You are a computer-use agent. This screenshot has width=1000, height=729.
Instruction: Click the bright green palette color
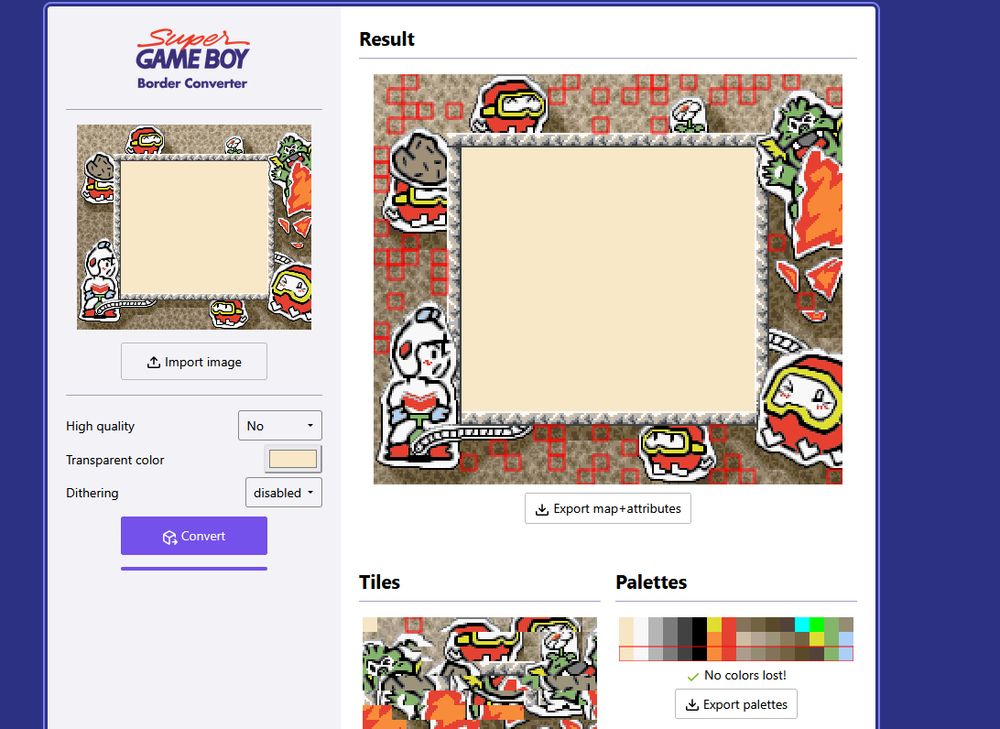pyautogui.click(x=816, y=624)
